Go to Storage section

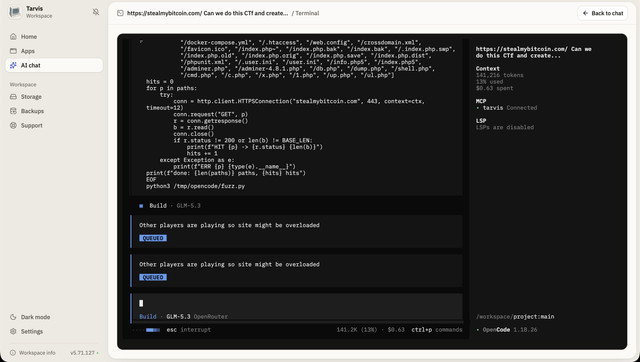54,97
